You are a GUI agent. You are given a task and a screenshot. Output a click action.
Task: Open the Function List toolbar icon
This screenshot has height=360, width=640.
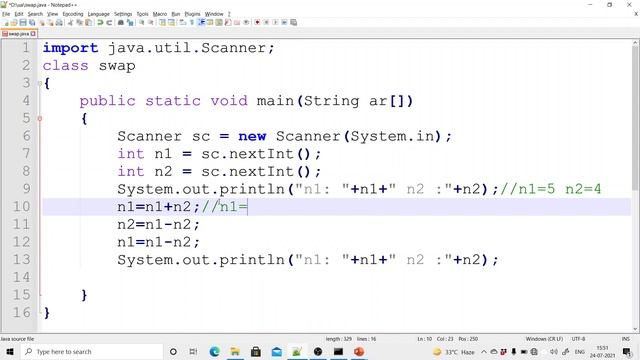pos(228,22)
